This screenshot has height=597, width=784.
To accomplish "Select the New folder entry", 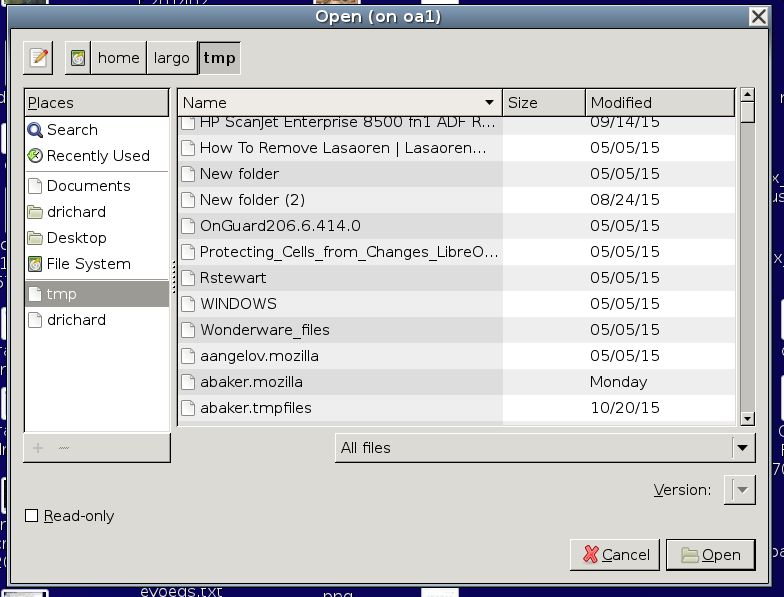I will point(457,174).
